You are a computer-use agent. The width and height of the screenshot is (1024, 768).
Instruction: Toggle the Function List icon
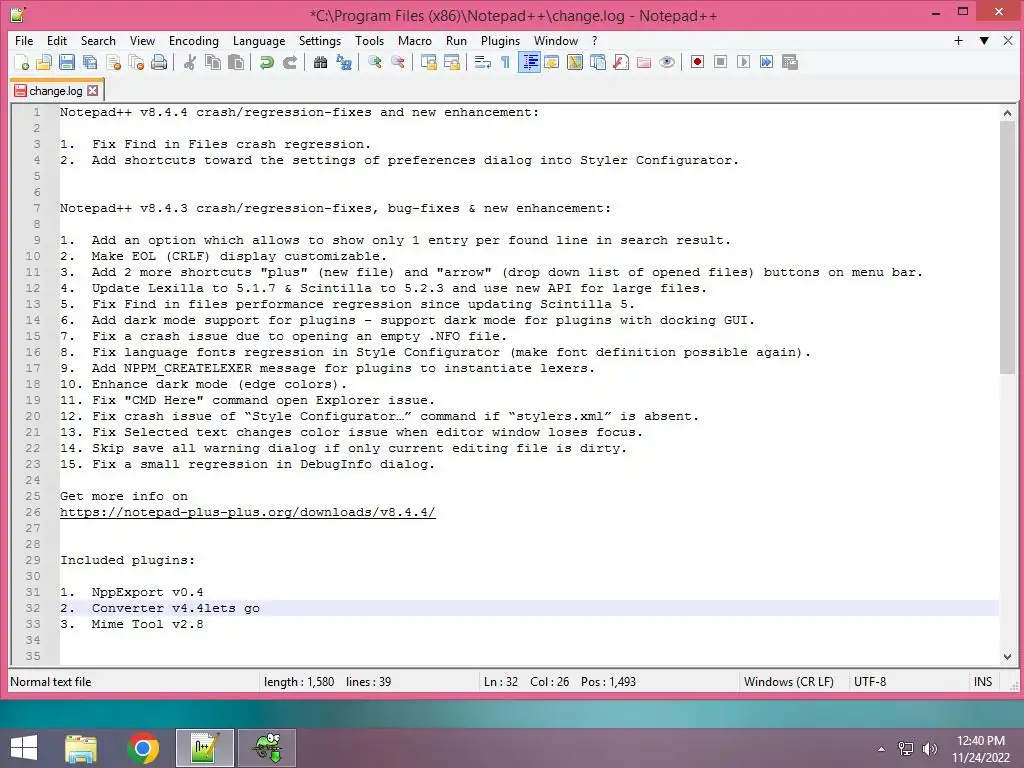tap(621, 62)
